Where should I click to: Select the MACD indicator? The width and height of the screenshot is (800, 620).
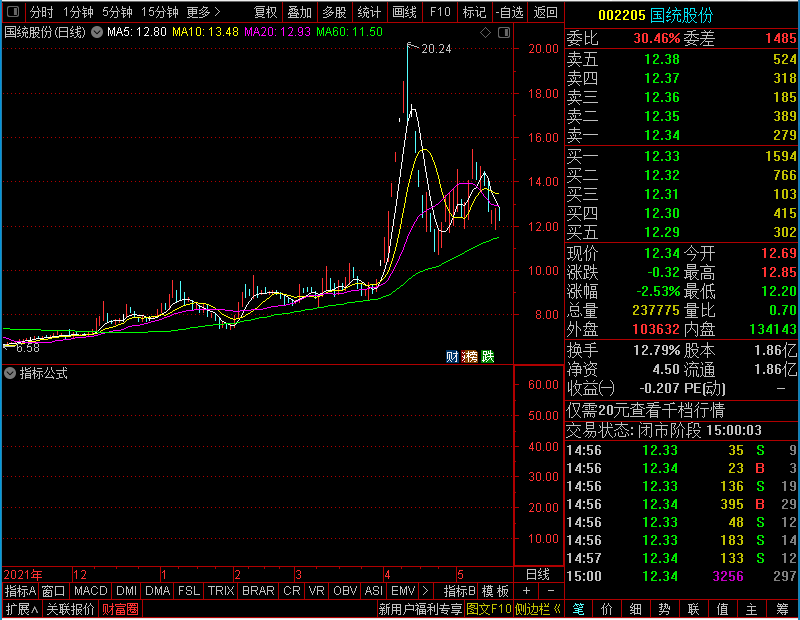pos(90,591)
